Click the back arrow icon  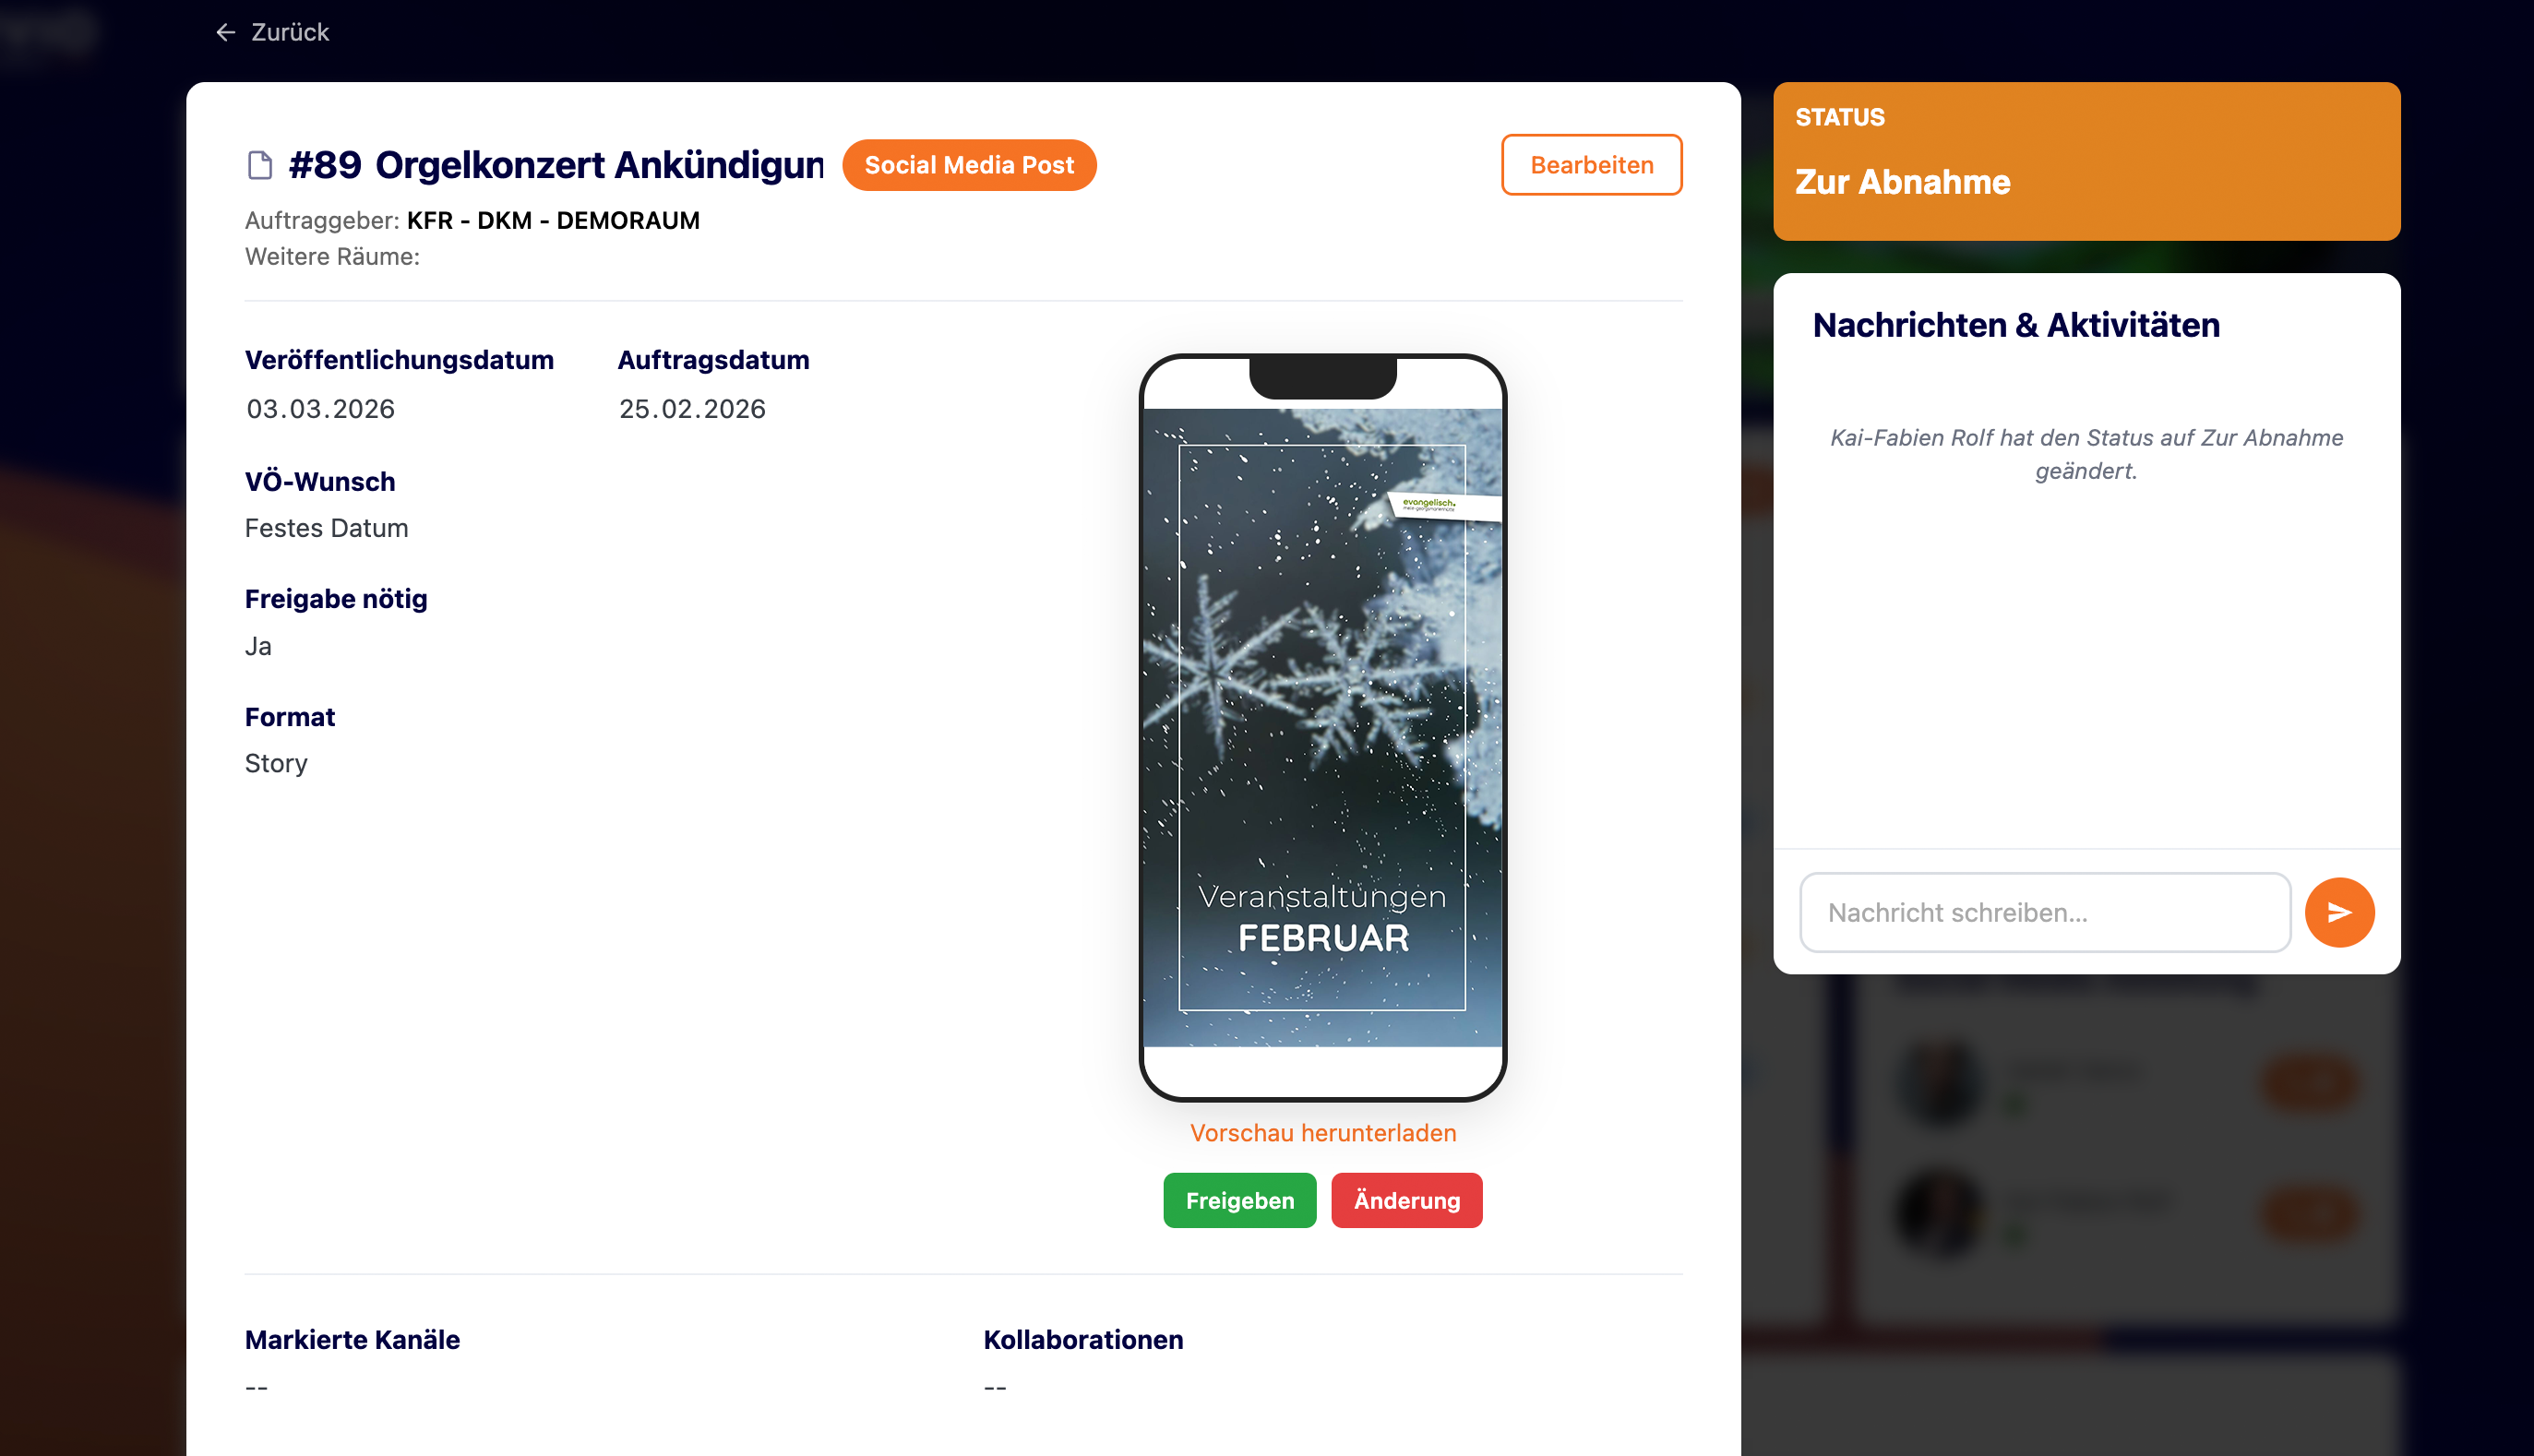coord(225,33)
